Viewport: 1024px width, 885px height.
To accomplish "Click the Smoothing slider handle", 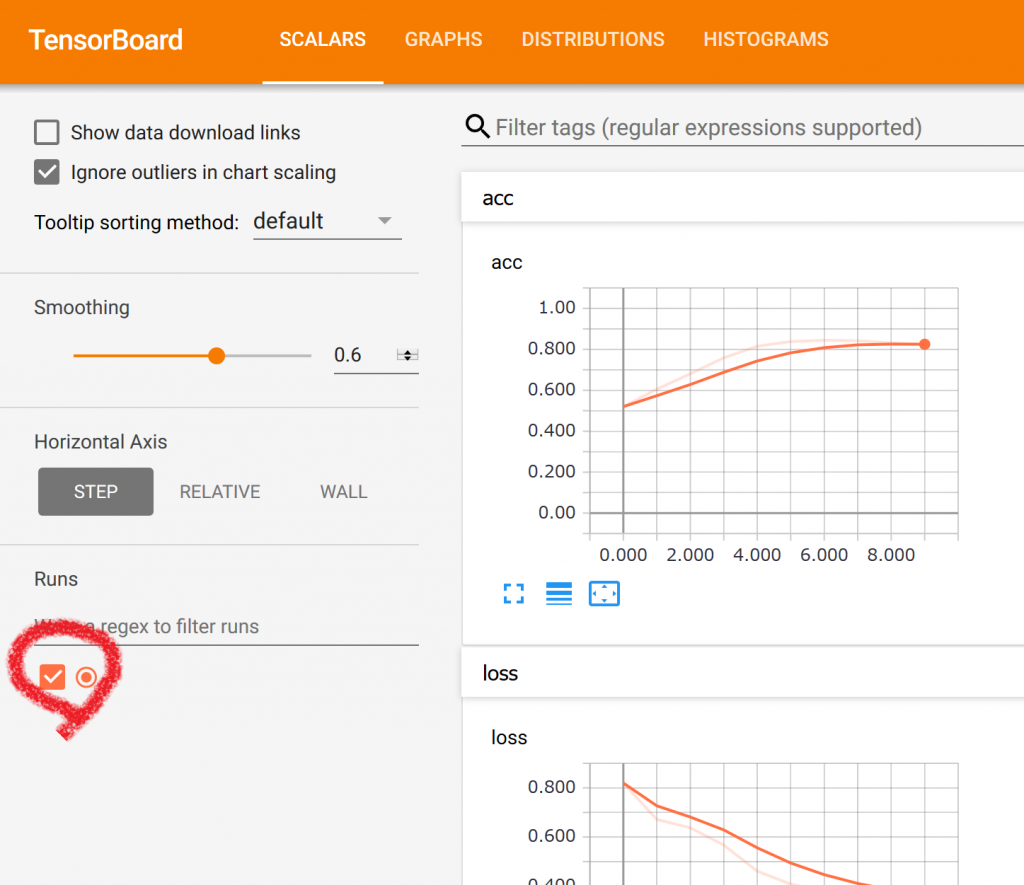I will pos(216,355).
